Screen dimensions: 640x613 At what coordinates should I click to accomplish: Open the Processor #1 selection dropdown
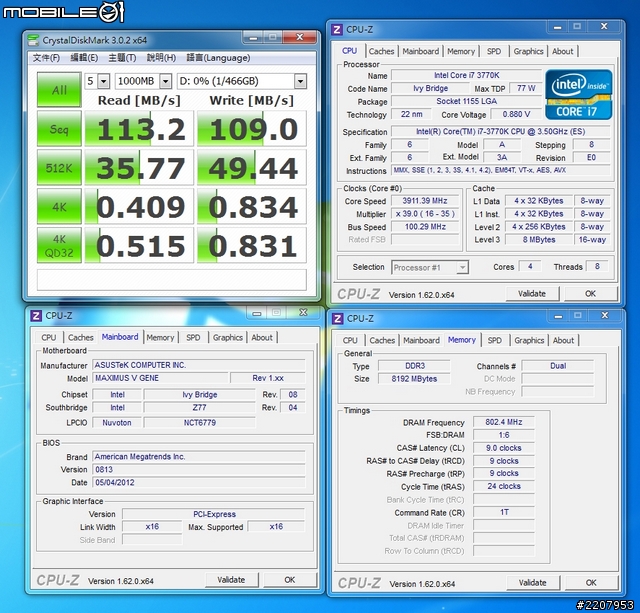coord(430,268)
